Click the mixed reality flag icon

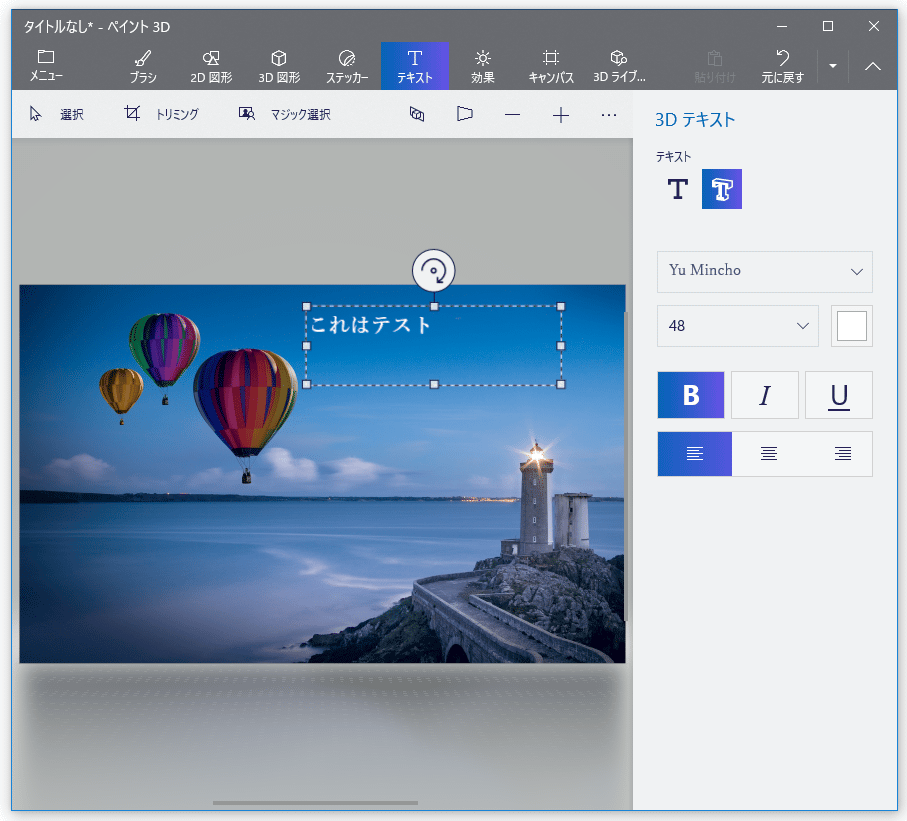click(x=464, y=115)
